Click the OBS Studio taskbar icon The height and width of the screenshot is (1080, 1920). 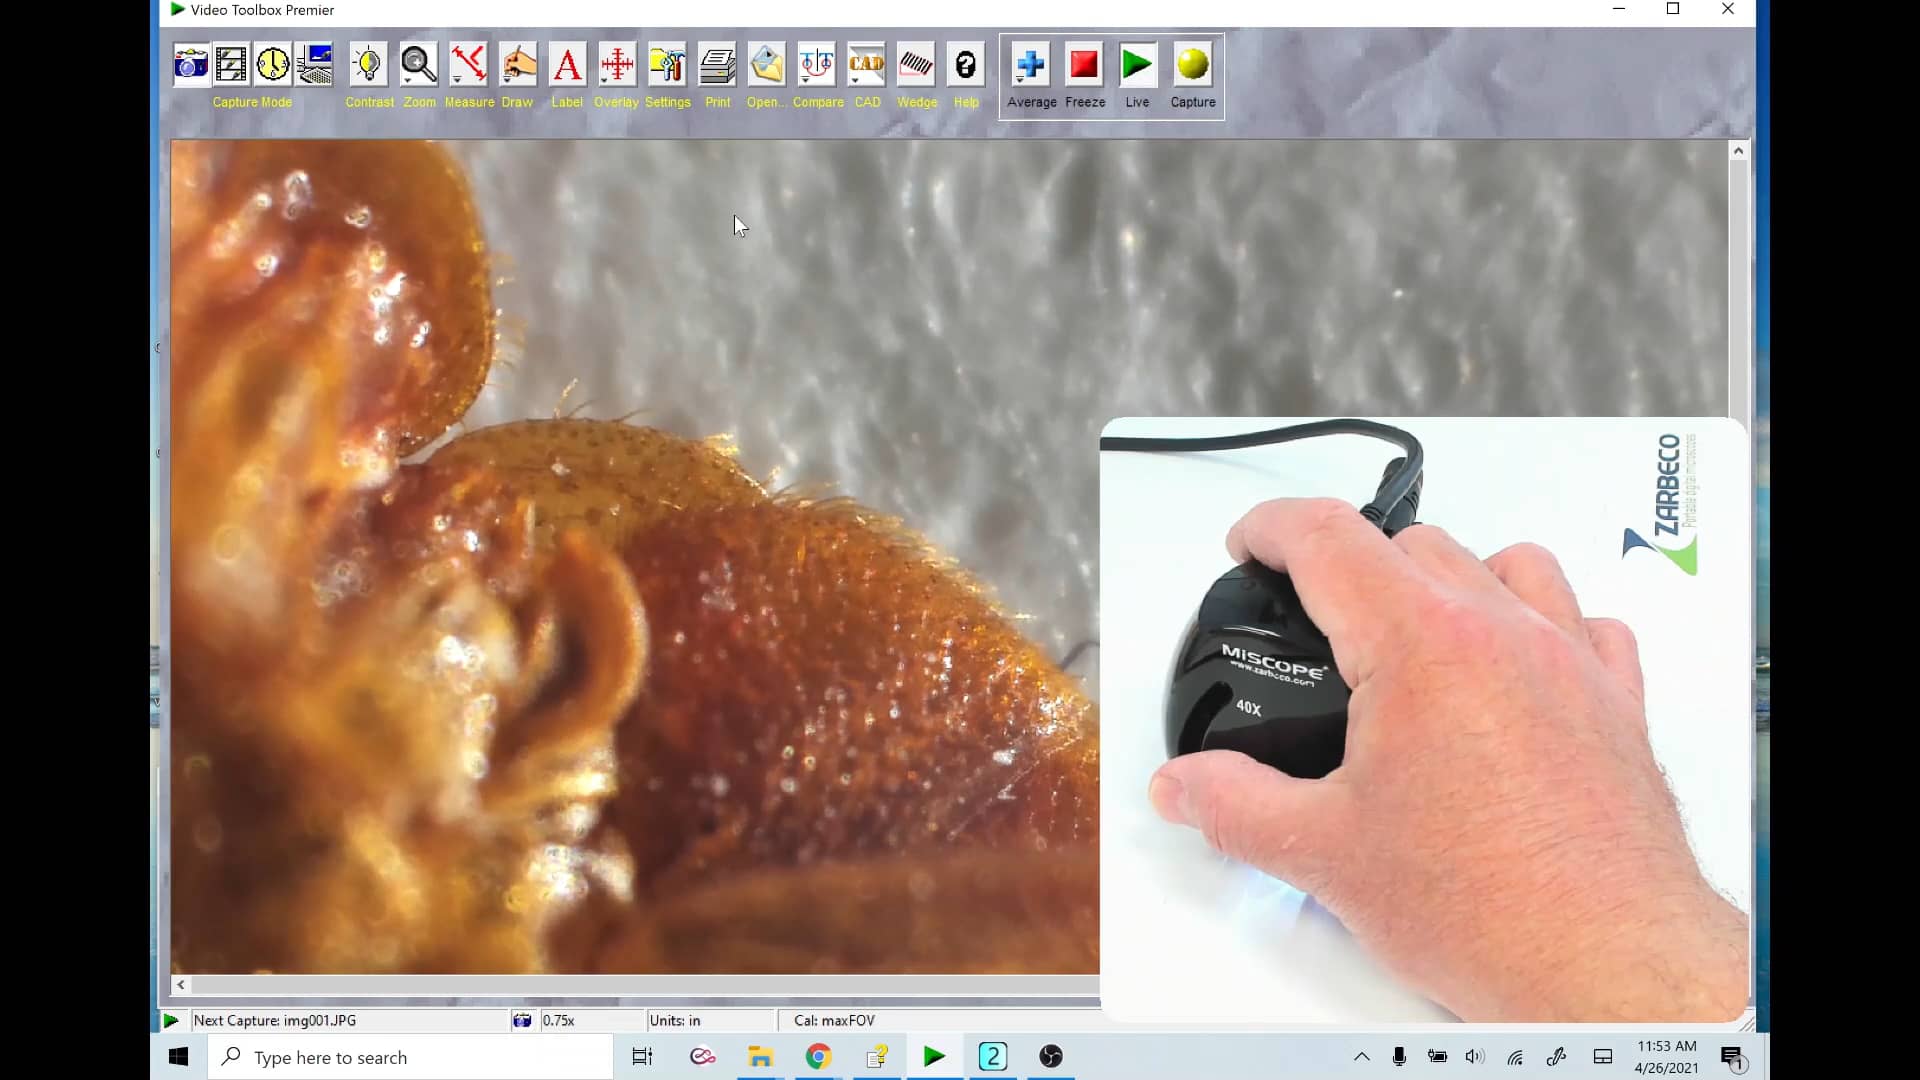[x=1051, y=1057]
